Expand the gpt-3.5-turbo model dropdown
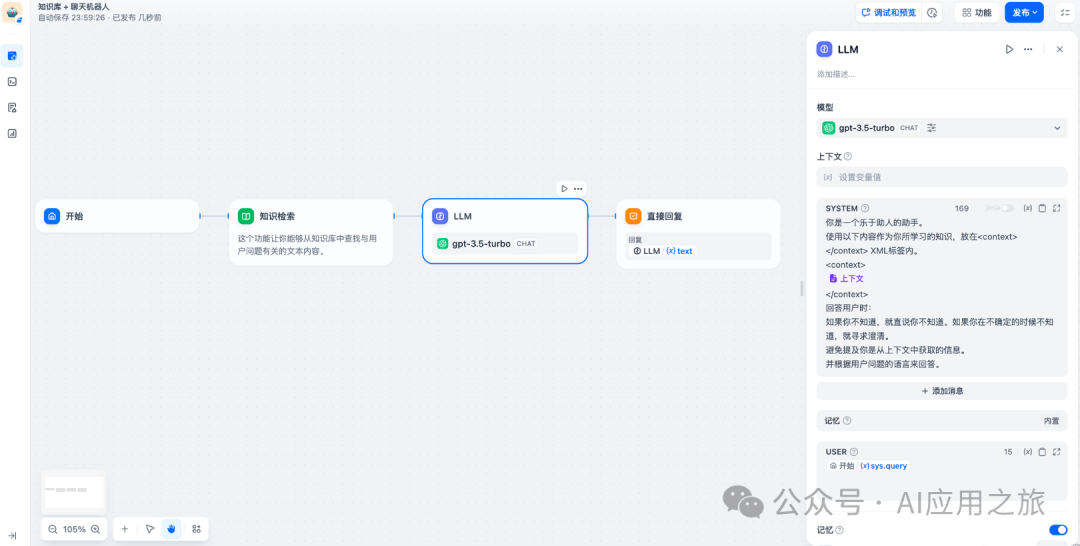The height and width of the screenshot is (546, 1080). click(x=942, y=128)
